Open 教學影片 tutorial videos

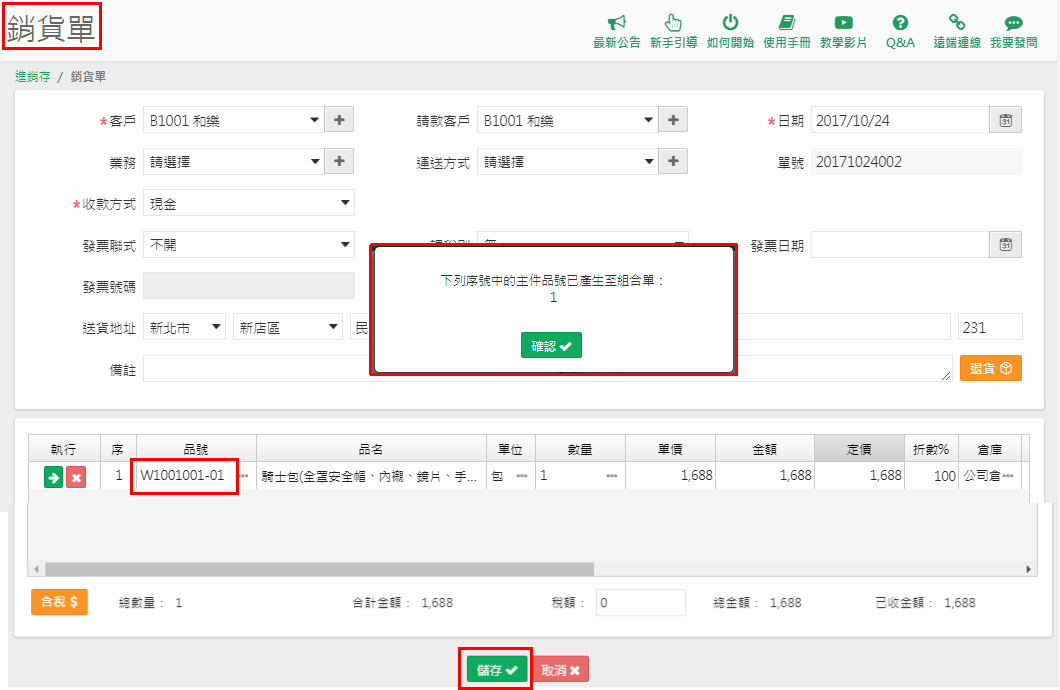coord(843,32)
